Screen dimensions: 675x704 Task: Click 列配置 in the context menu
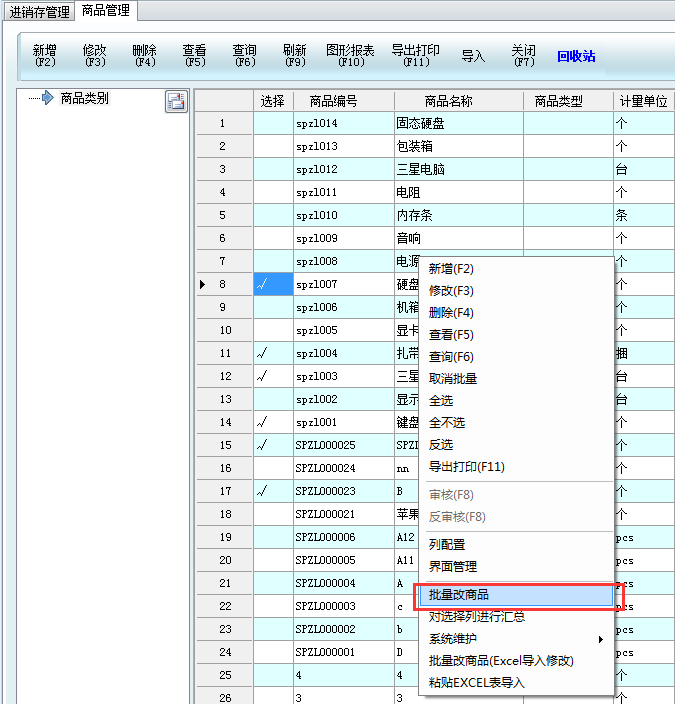point(447,545)
